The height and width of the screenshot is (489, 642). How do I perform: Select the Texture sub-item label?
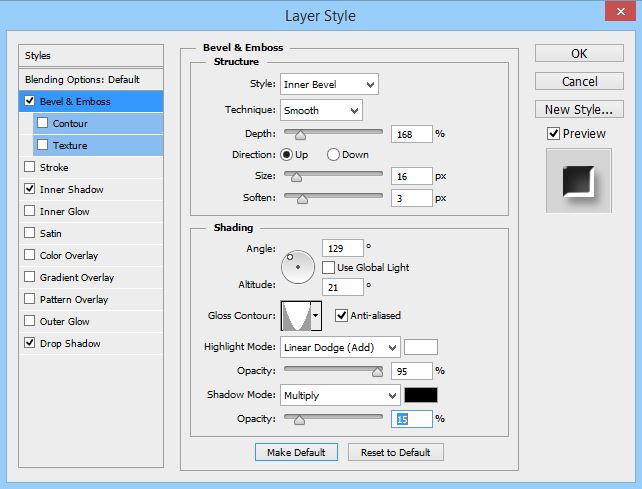click(x=70, y=145)
